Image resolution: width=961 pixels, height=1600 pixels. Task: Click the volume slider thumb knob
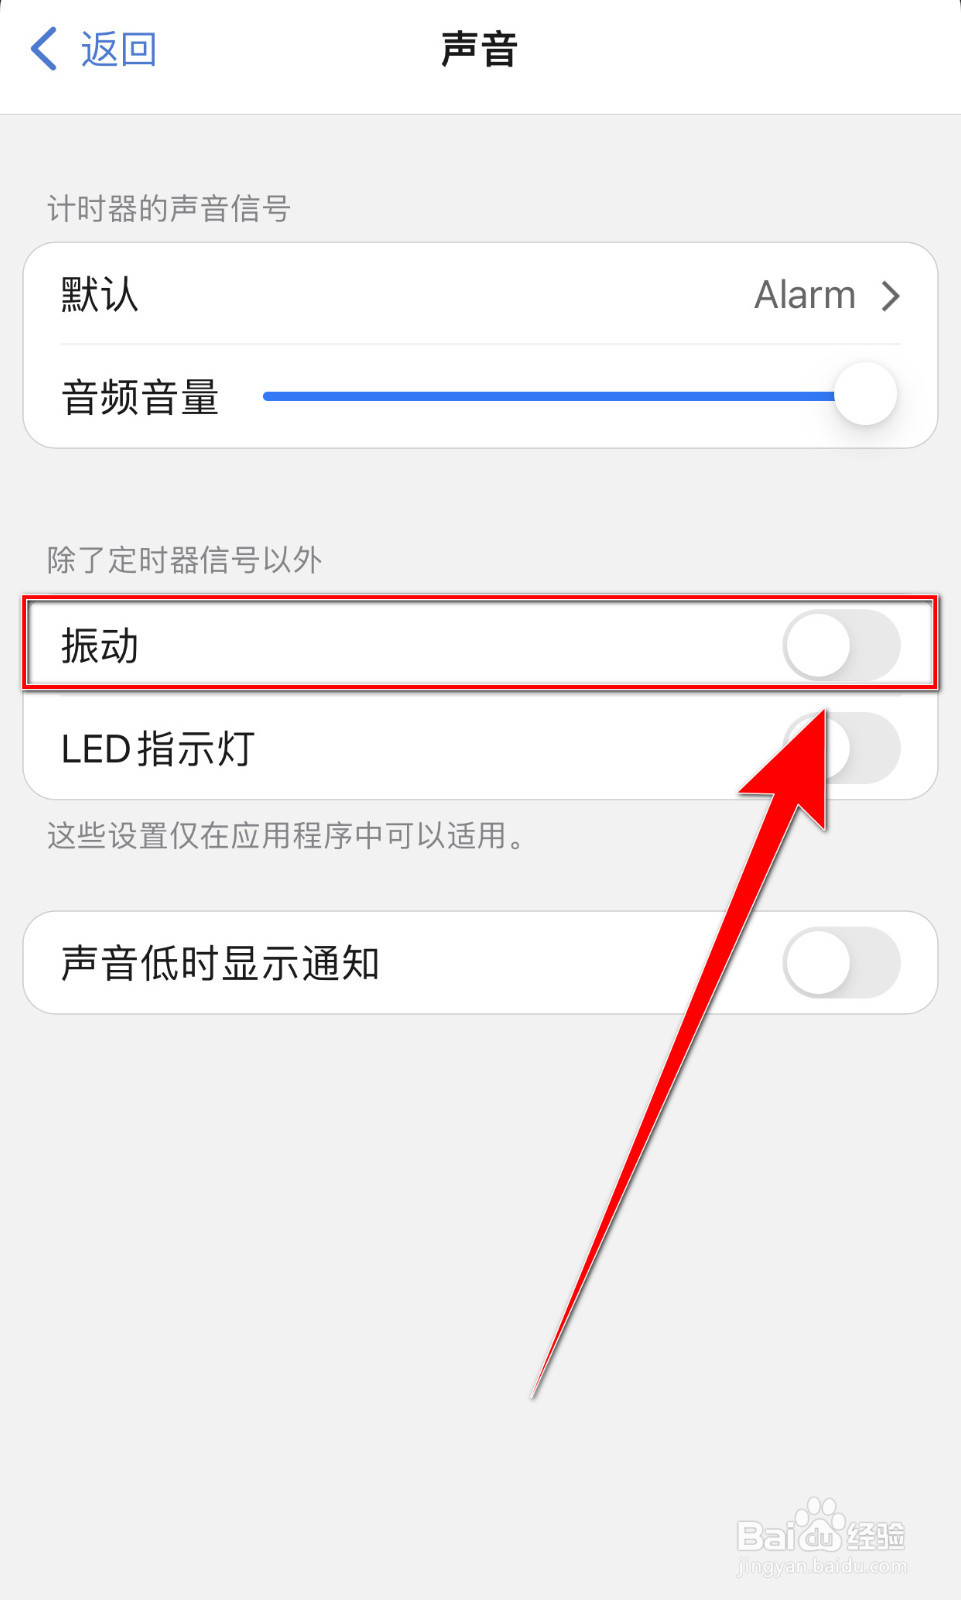pos(865,394)
